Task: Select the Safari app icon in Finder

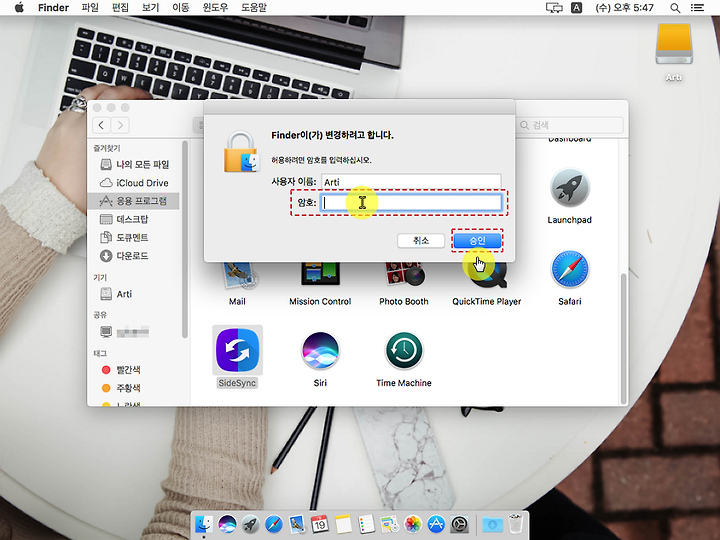Action: coord(569,269)
